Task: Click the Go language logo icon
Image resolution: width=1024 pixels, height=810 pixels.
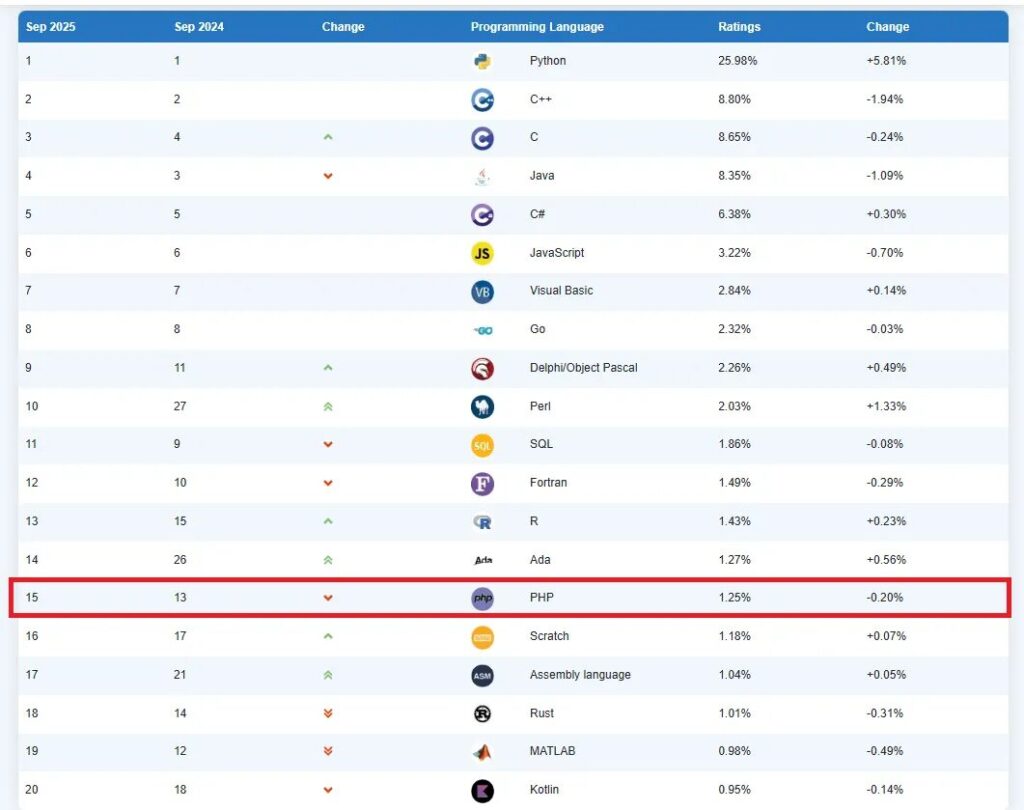Action: tap(482, 330)
